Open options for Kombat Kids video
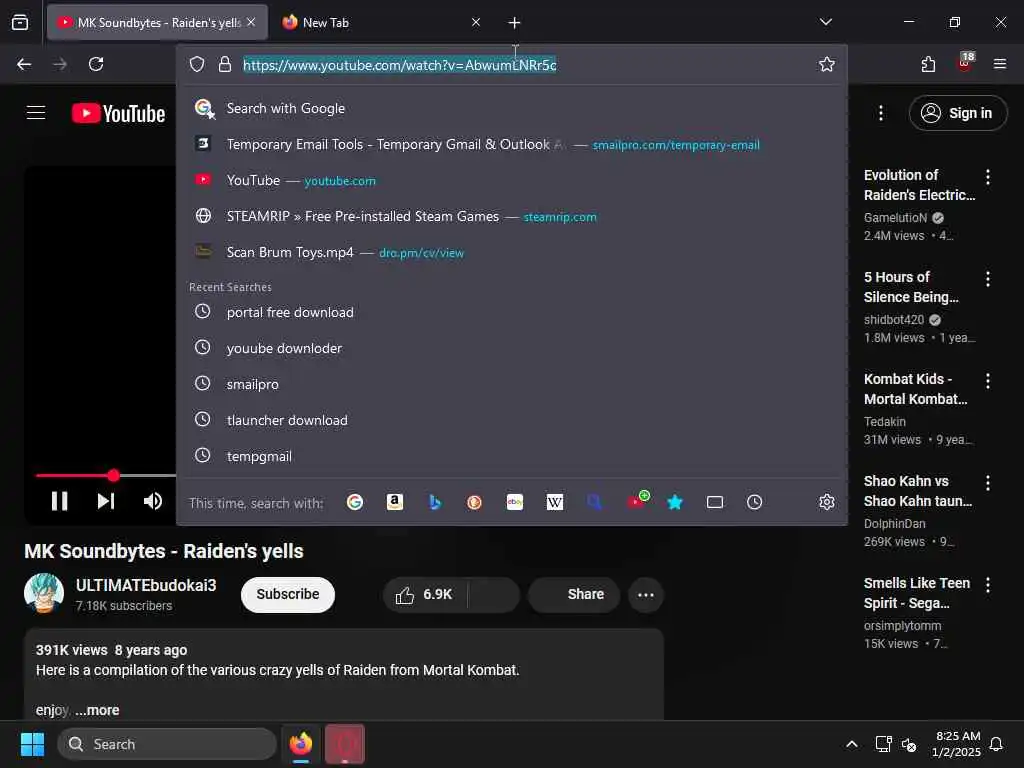 pyautogui.click(x=987, y=381)
